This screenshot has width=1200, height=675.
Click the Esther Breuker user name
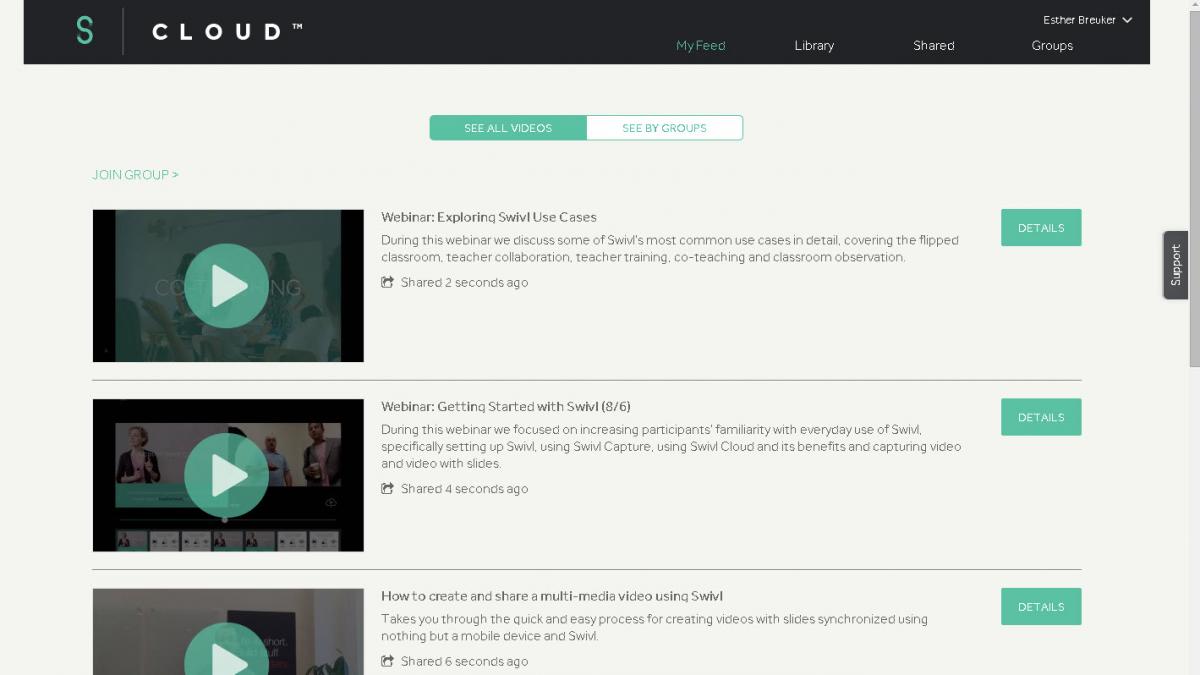(x=1079, y=20)
